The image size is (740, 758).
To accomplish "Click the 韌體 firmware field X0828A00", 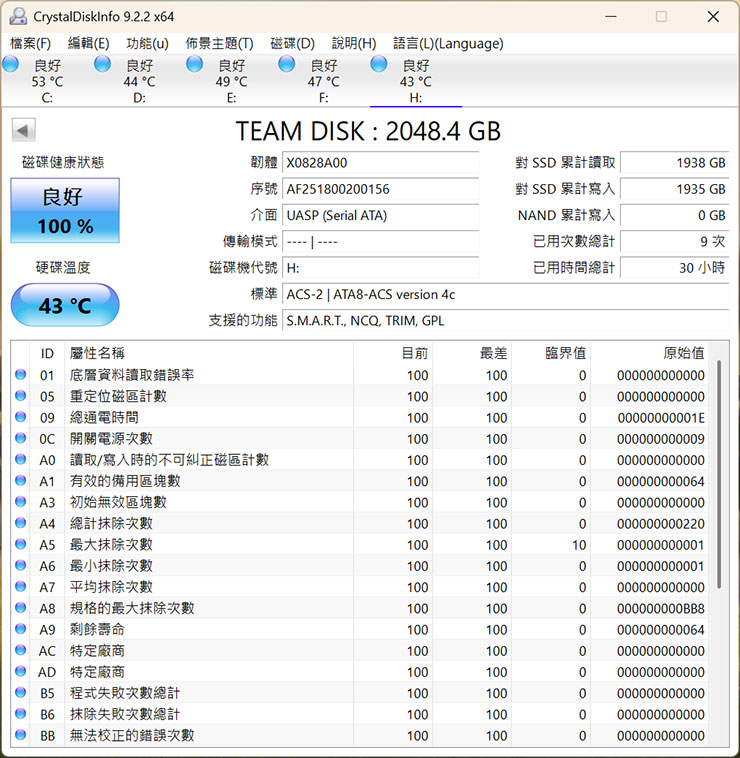I will click(380, 163).
